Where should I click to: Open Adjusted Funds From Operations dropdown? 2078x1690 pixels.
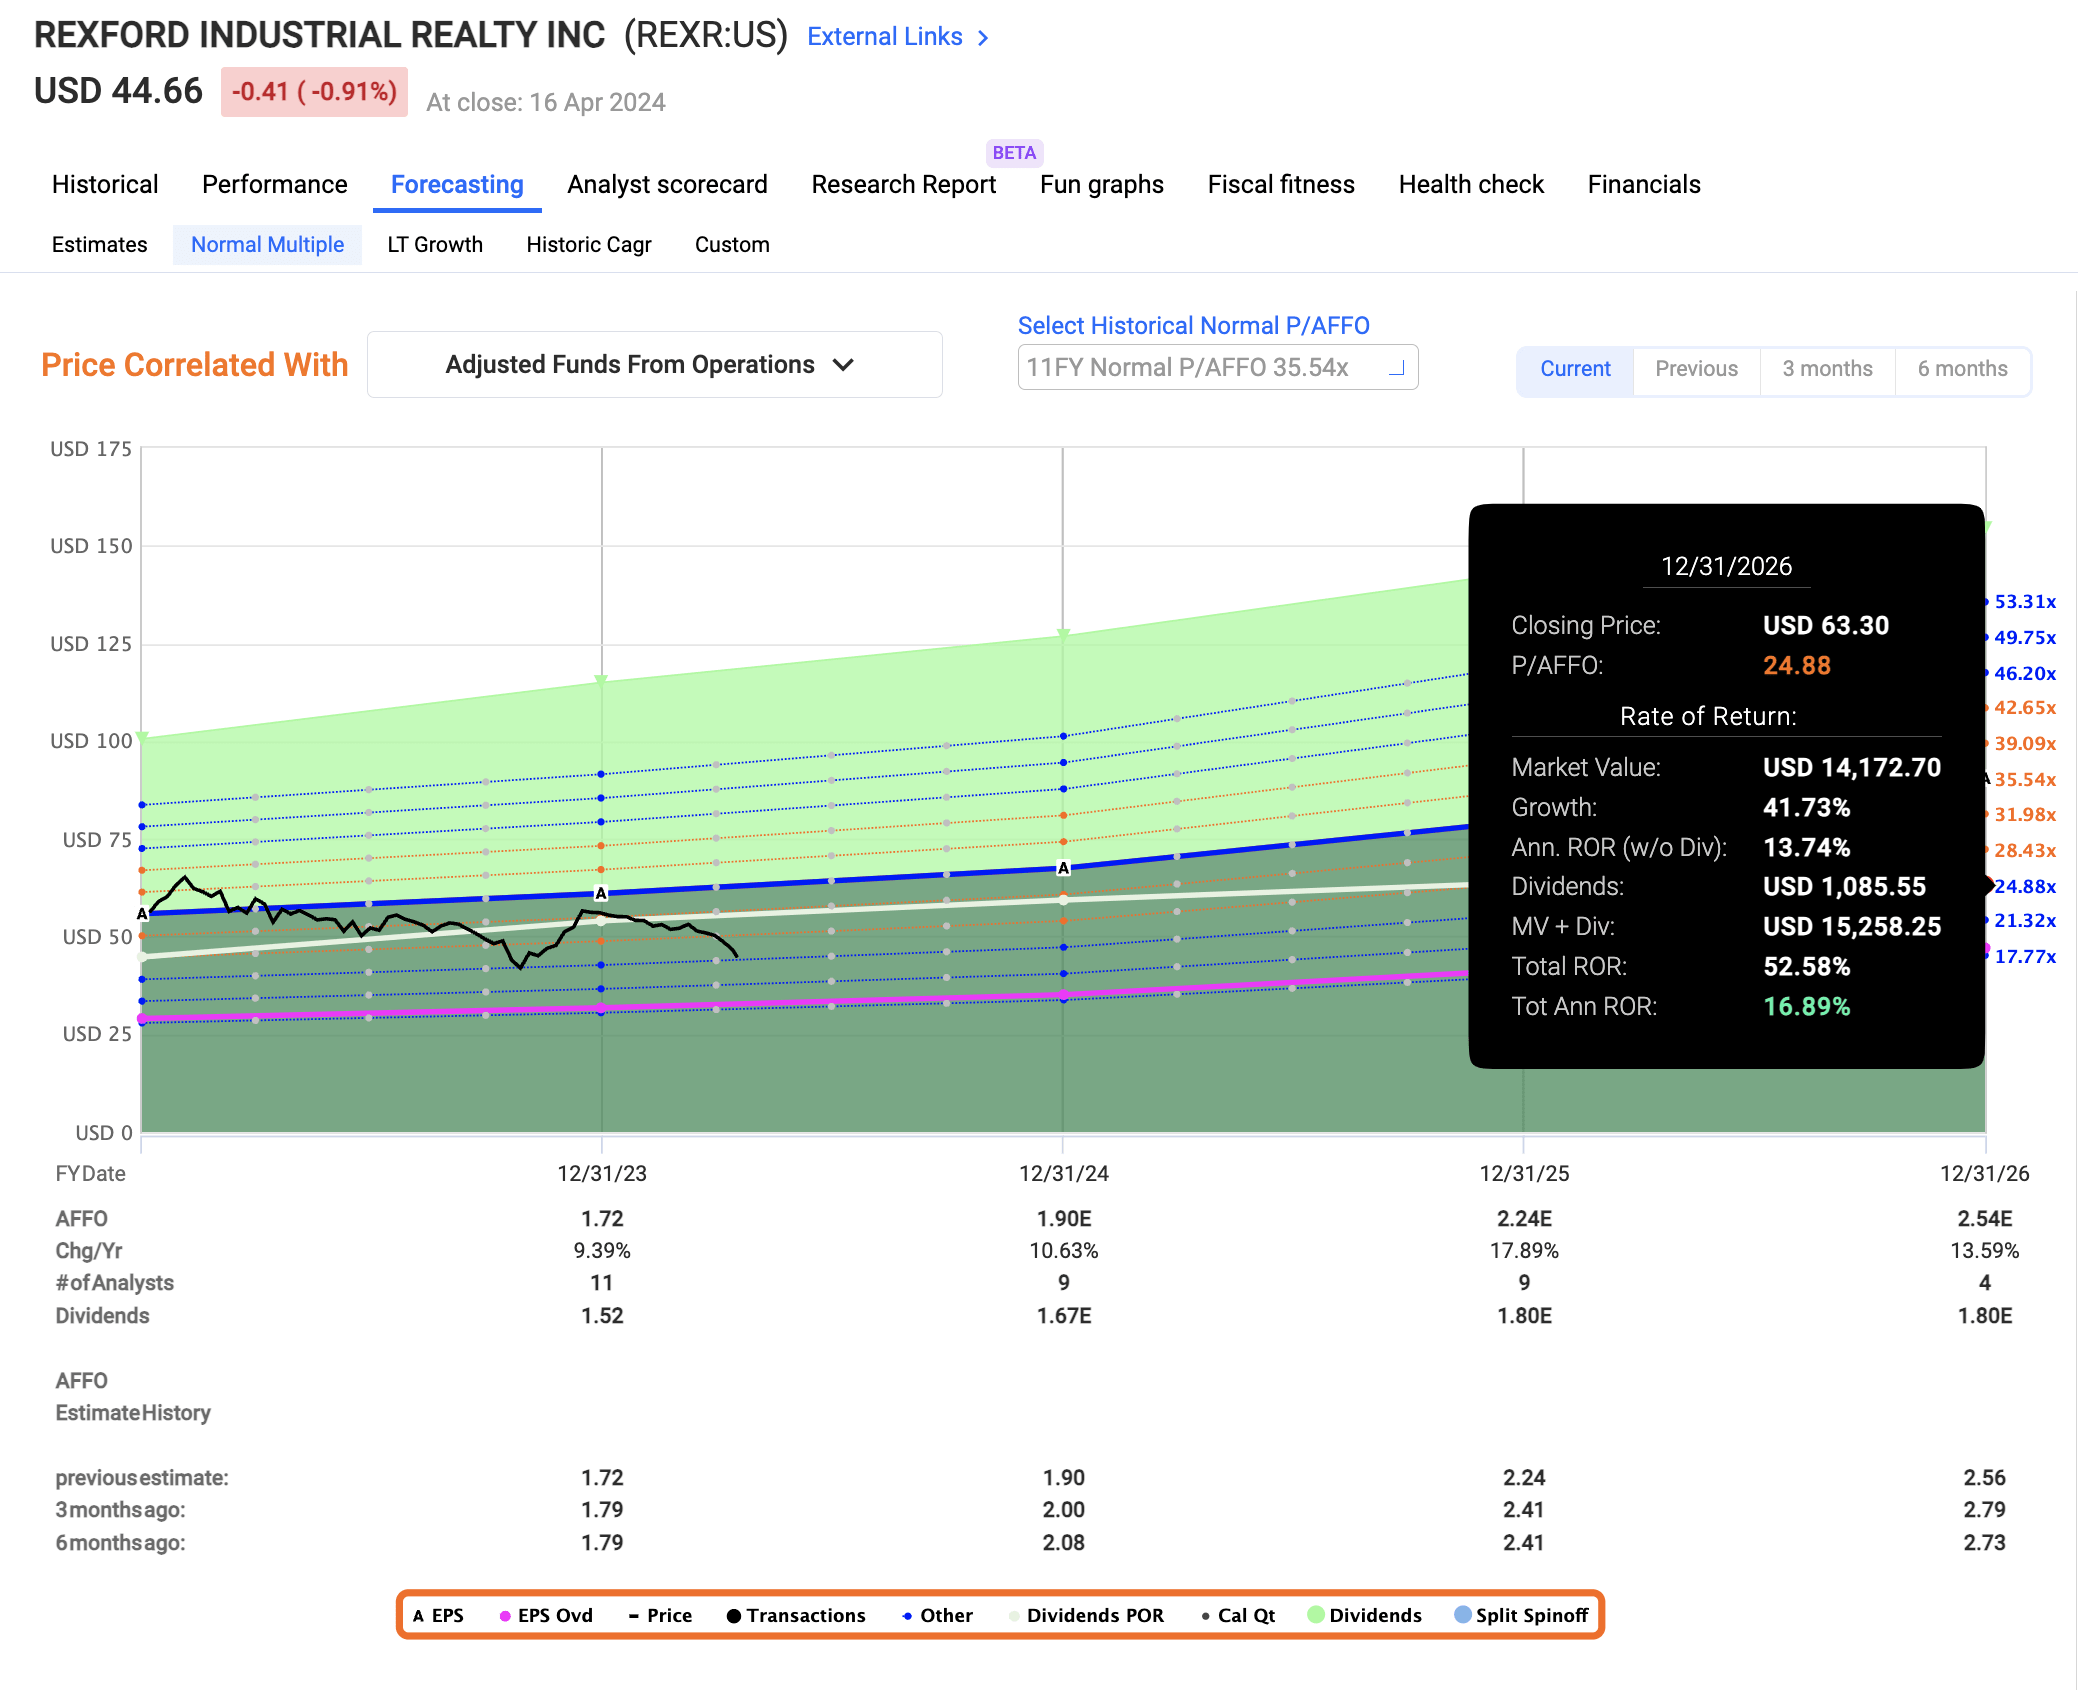654,365
